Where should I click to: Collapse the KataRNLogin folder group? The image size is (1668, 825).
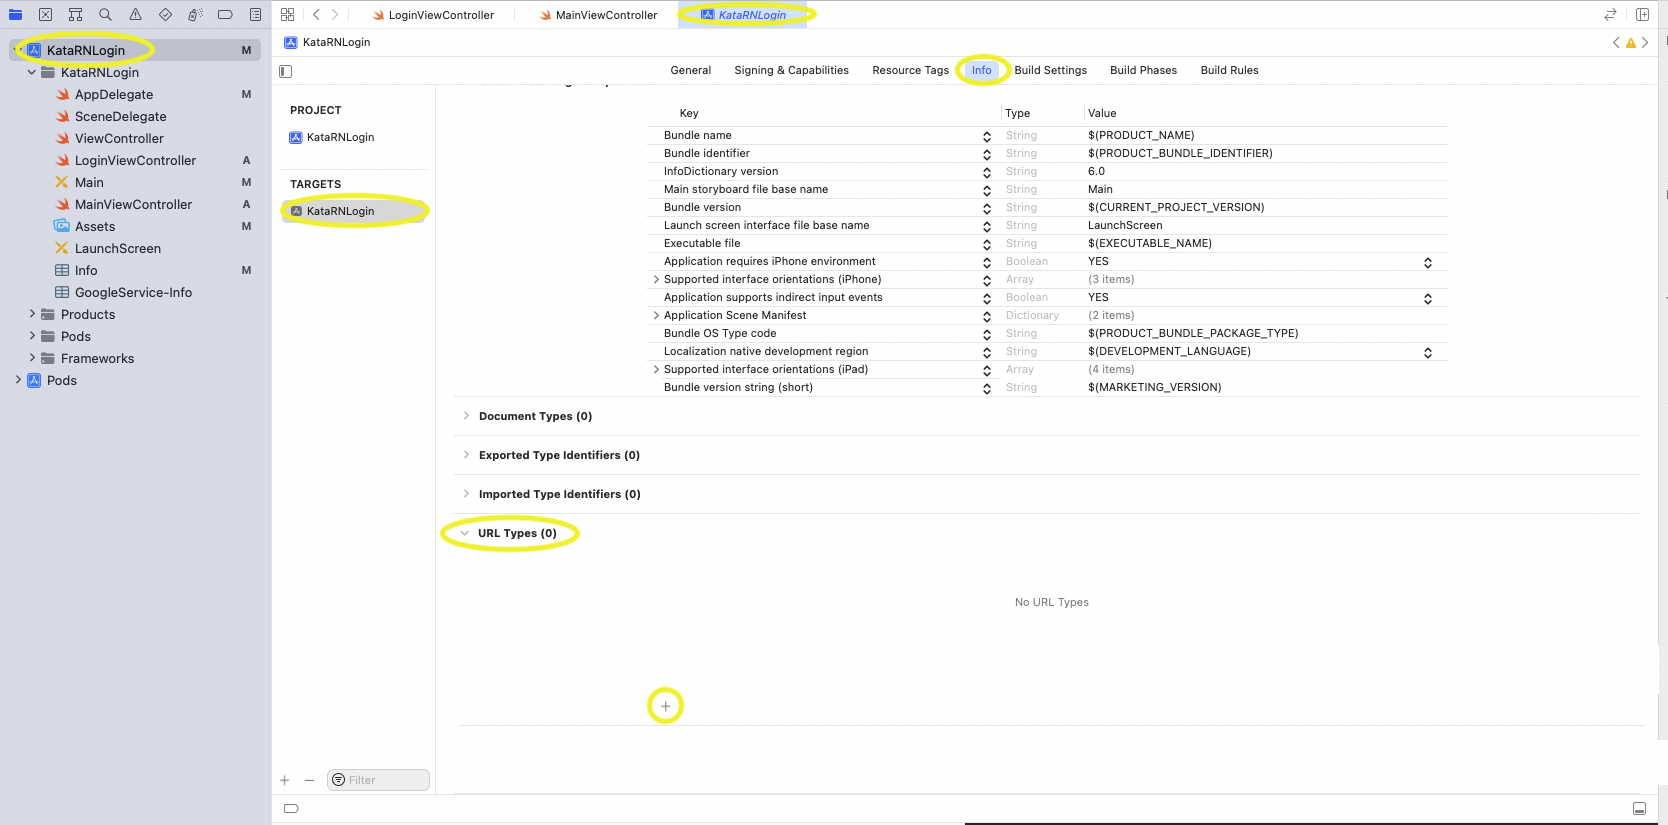tap(32, 72)
